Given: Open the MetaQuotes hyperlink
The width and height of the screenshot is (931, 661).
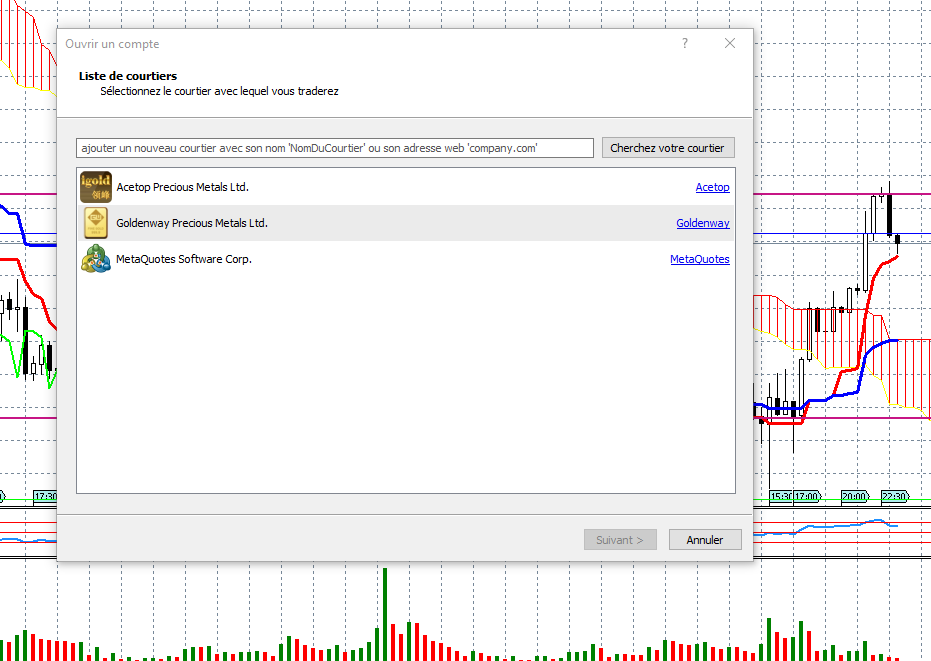Looking at the screenshot, I should [x=699, y=259].
